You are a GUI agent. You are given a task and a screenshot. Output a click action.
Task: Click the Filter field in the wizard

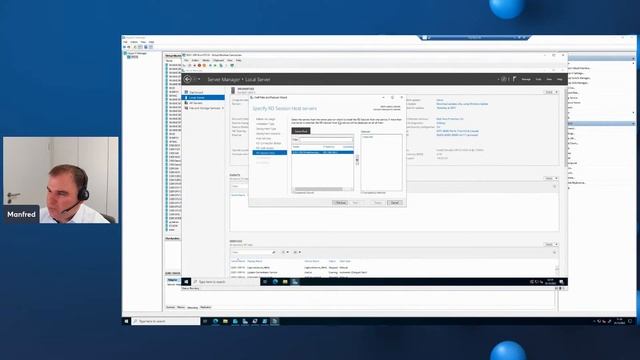pyautogui.click(x=326, y=140)
